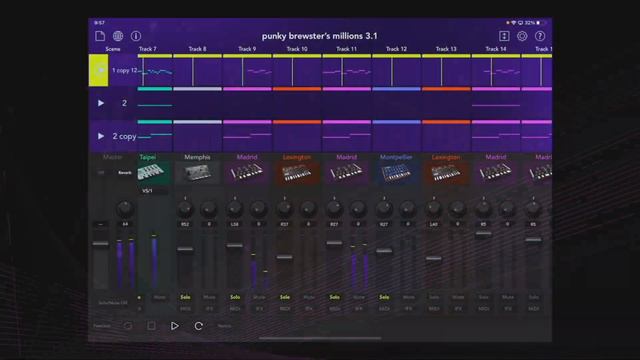This screenshot has width=640, height=360.
Task: Tap the project info icon
Action: click(136, 36)
